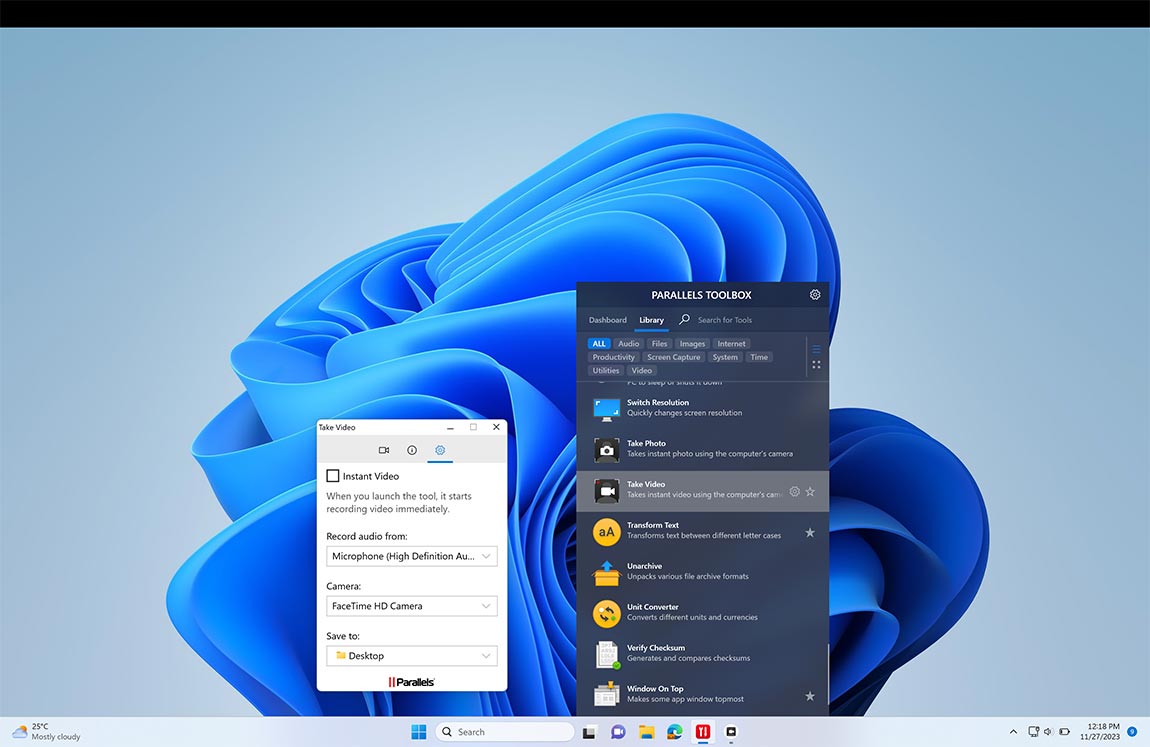Open the info tab in Take Video
The image size is (1150, 747).
pyautogui.click(x=411, y=451)
